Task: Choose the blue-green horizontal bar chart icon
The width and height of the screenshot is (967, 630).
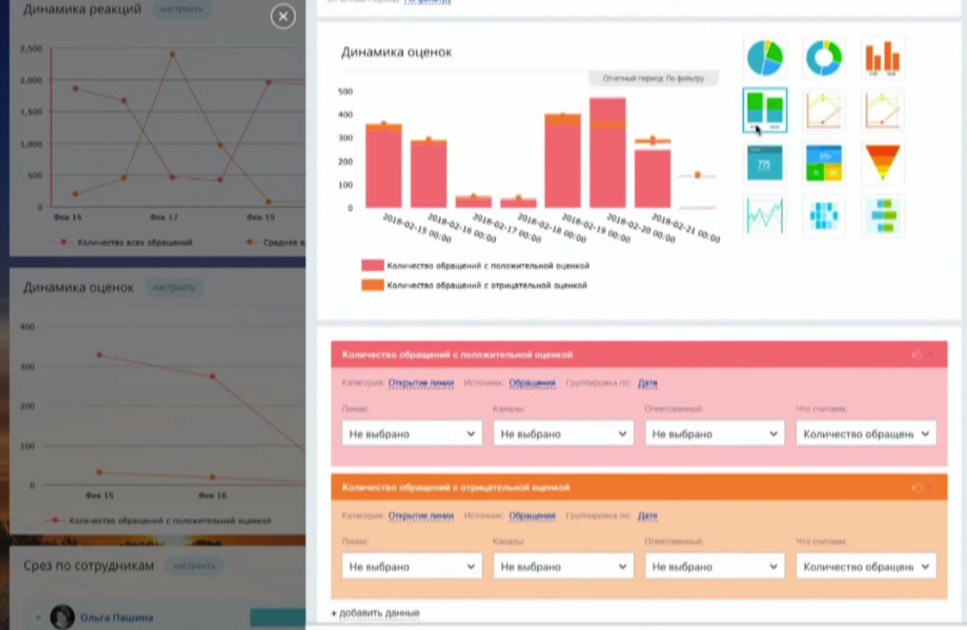Action: (882, 216)
